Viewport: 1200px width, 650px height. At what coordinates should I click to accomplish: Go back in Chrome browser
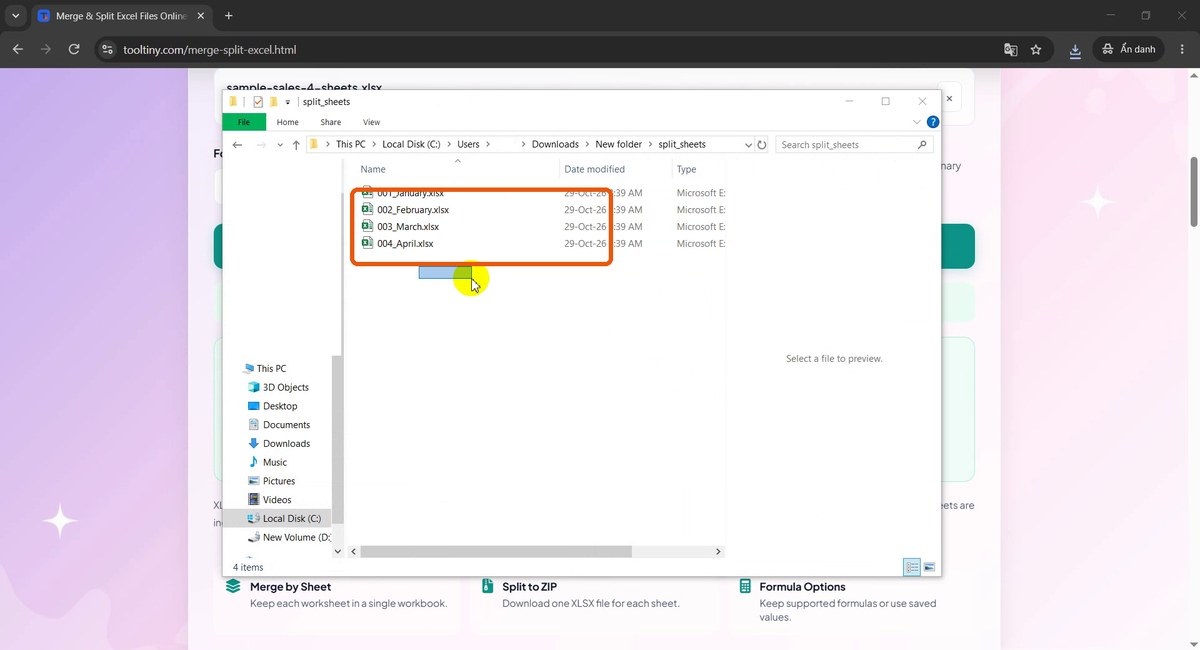point(18,49)
